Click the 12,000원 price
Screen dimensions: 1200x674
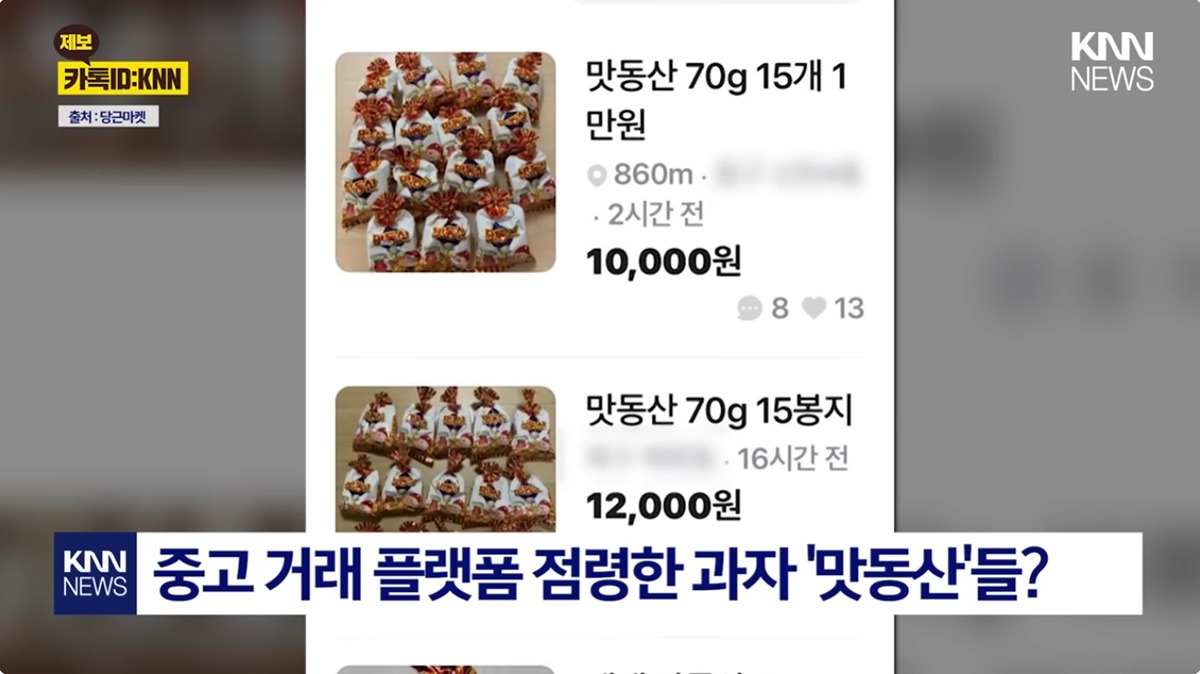tap(663, 506)
